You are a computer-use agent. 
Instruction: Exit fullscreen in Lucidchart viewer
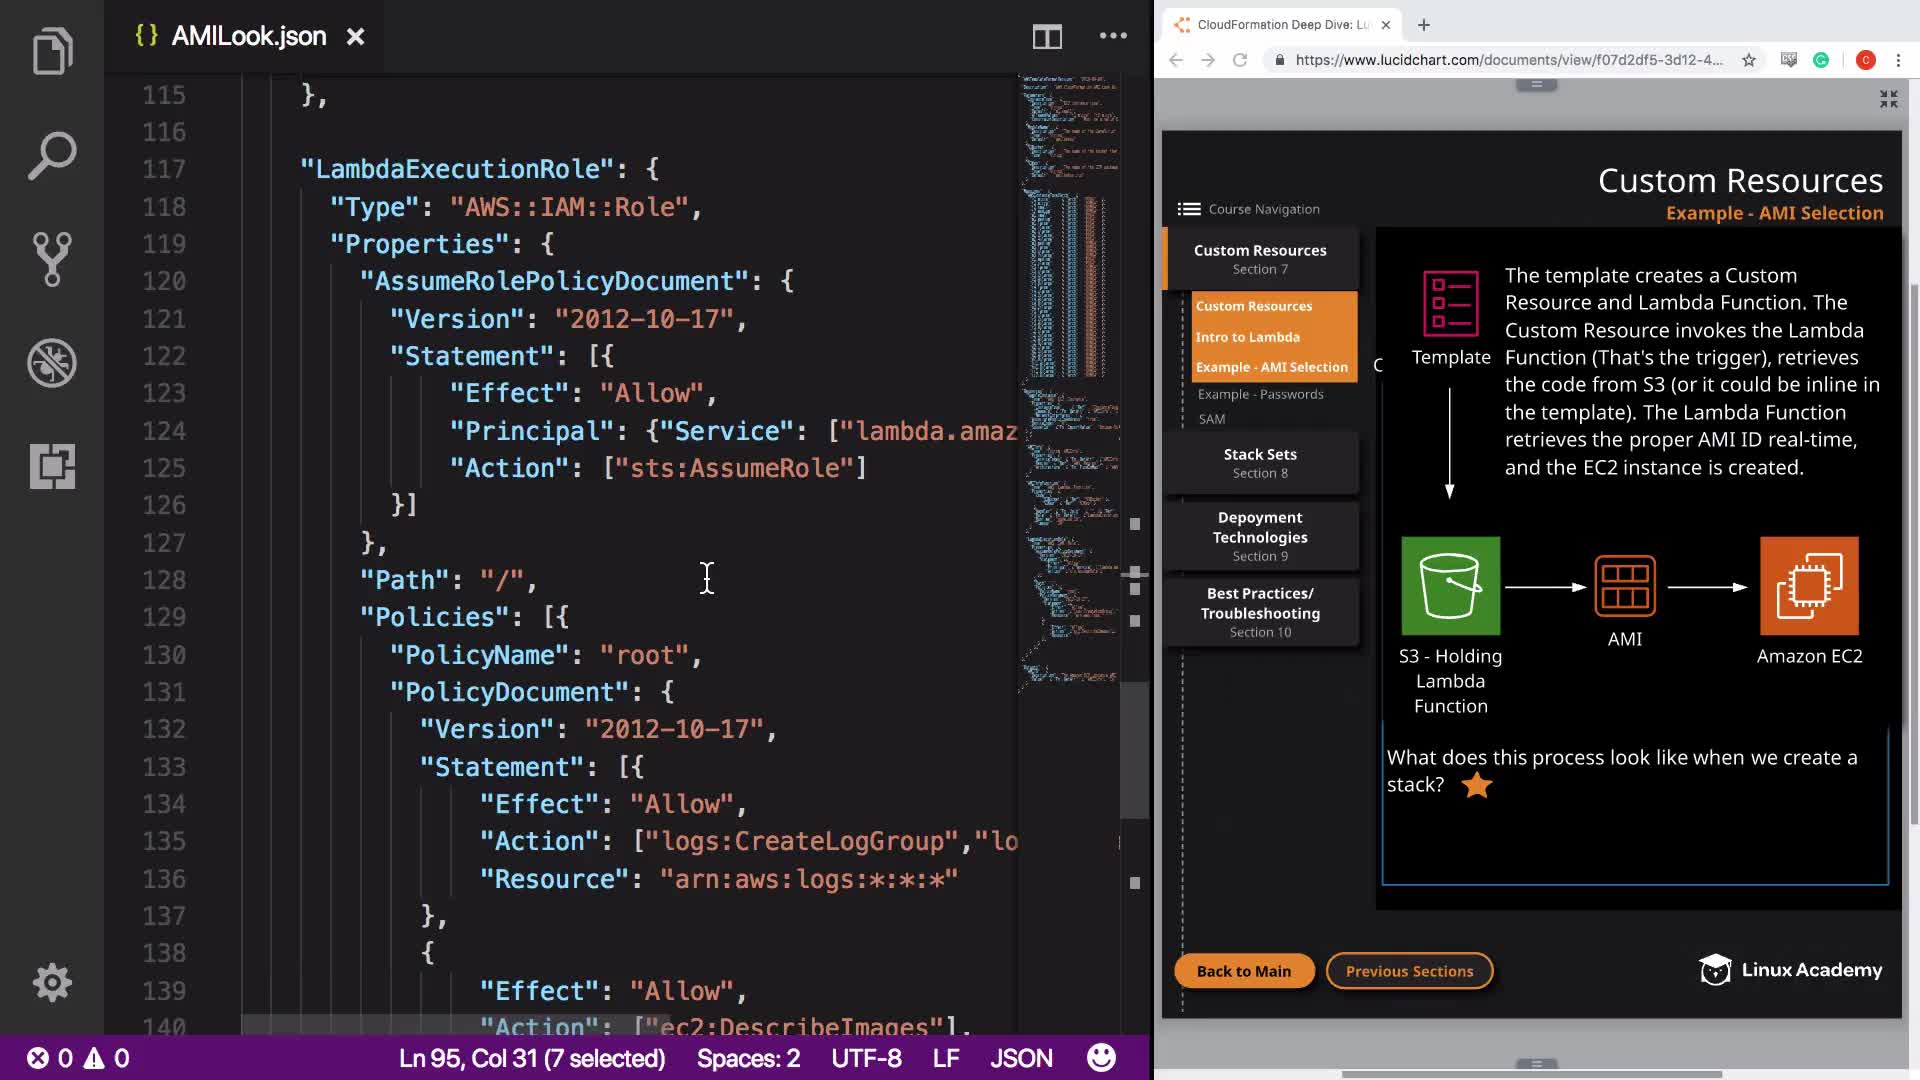(x=1888, y=99)
